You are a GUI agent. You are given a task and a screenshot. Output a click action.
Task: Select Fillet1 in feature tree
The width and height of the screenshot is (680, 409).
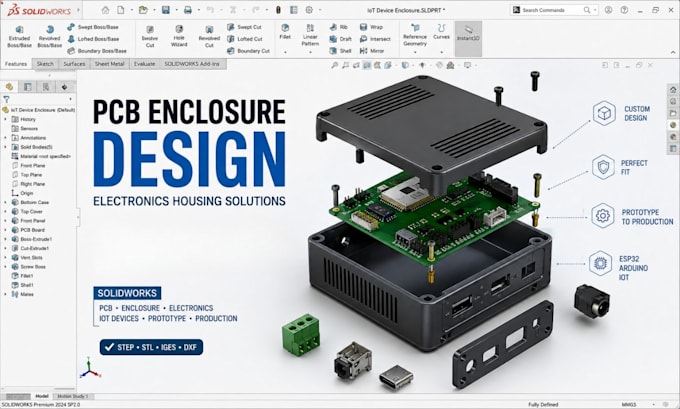tap(23, 276)
